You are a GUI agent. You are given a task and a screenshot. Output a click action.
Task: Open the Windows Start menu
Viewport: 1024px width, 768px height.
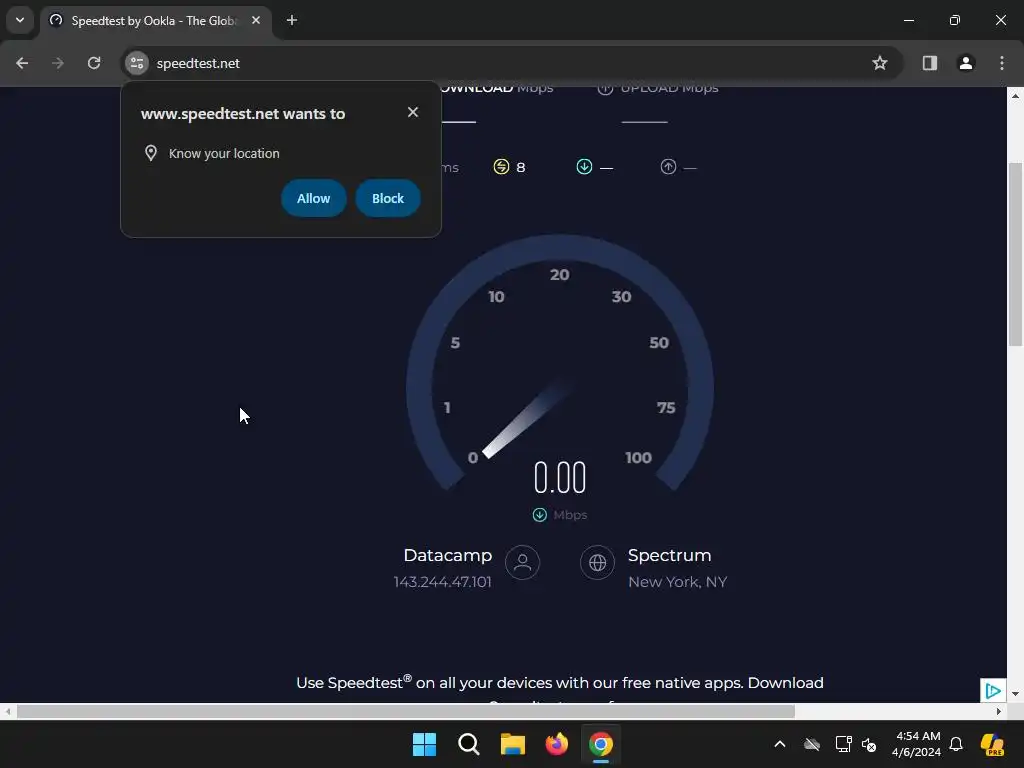pyautogui.click(x=424, y=744)
